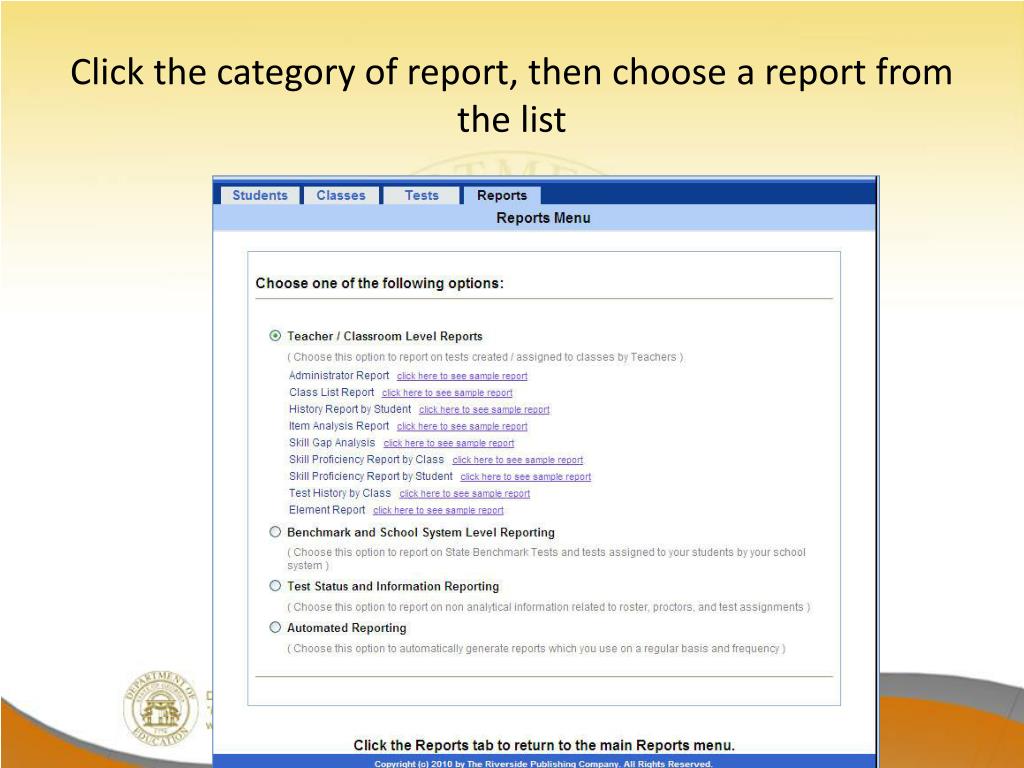Screen dimensions: 1024x768
Task: Select the Reports tab
Action: point(502,195)
